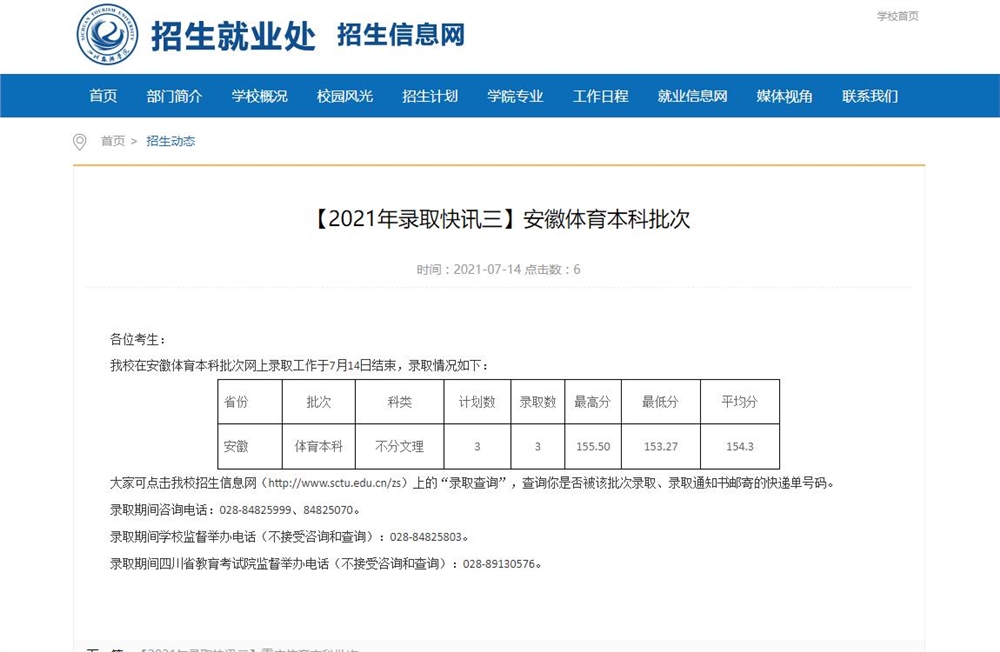Open 联系我们 navigation item

(x=870, y=96)
